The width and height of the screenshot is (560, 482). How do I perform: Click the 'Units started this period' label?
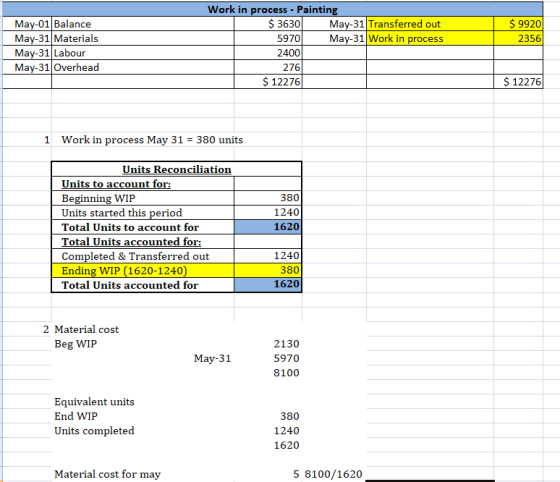(121, 213)
